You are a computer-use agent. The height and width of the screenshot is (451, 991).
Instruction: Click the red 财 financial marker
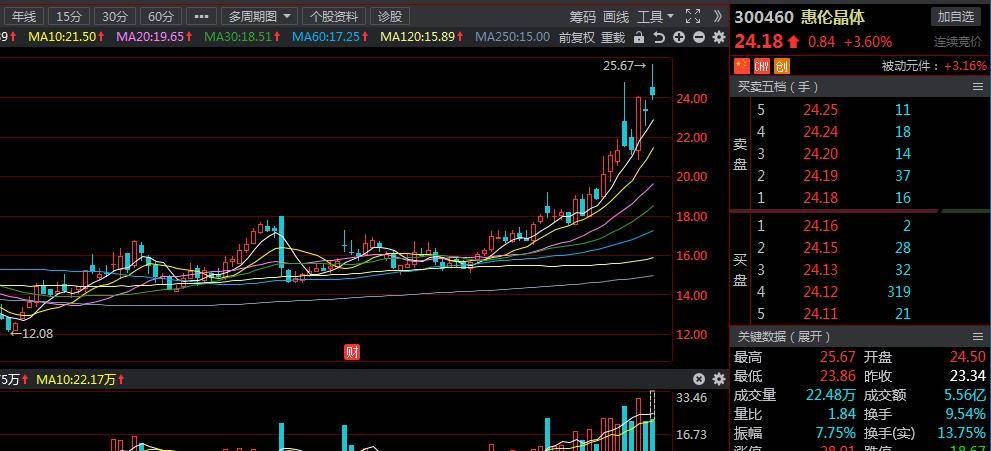point(351,351)
